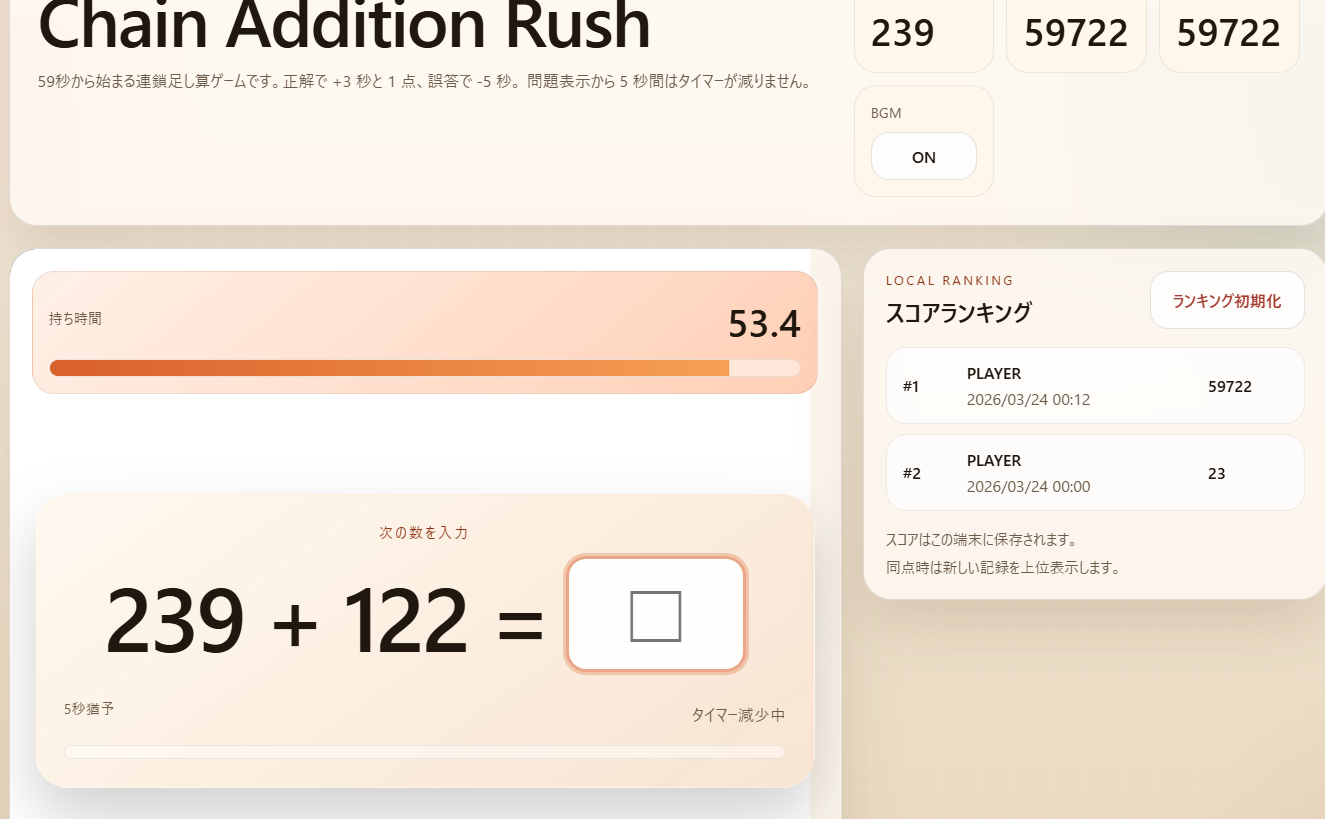Click the 2026/03/24 00:12 timestamp
Screen dimensions: 1325x819
tap(1028, 400)
